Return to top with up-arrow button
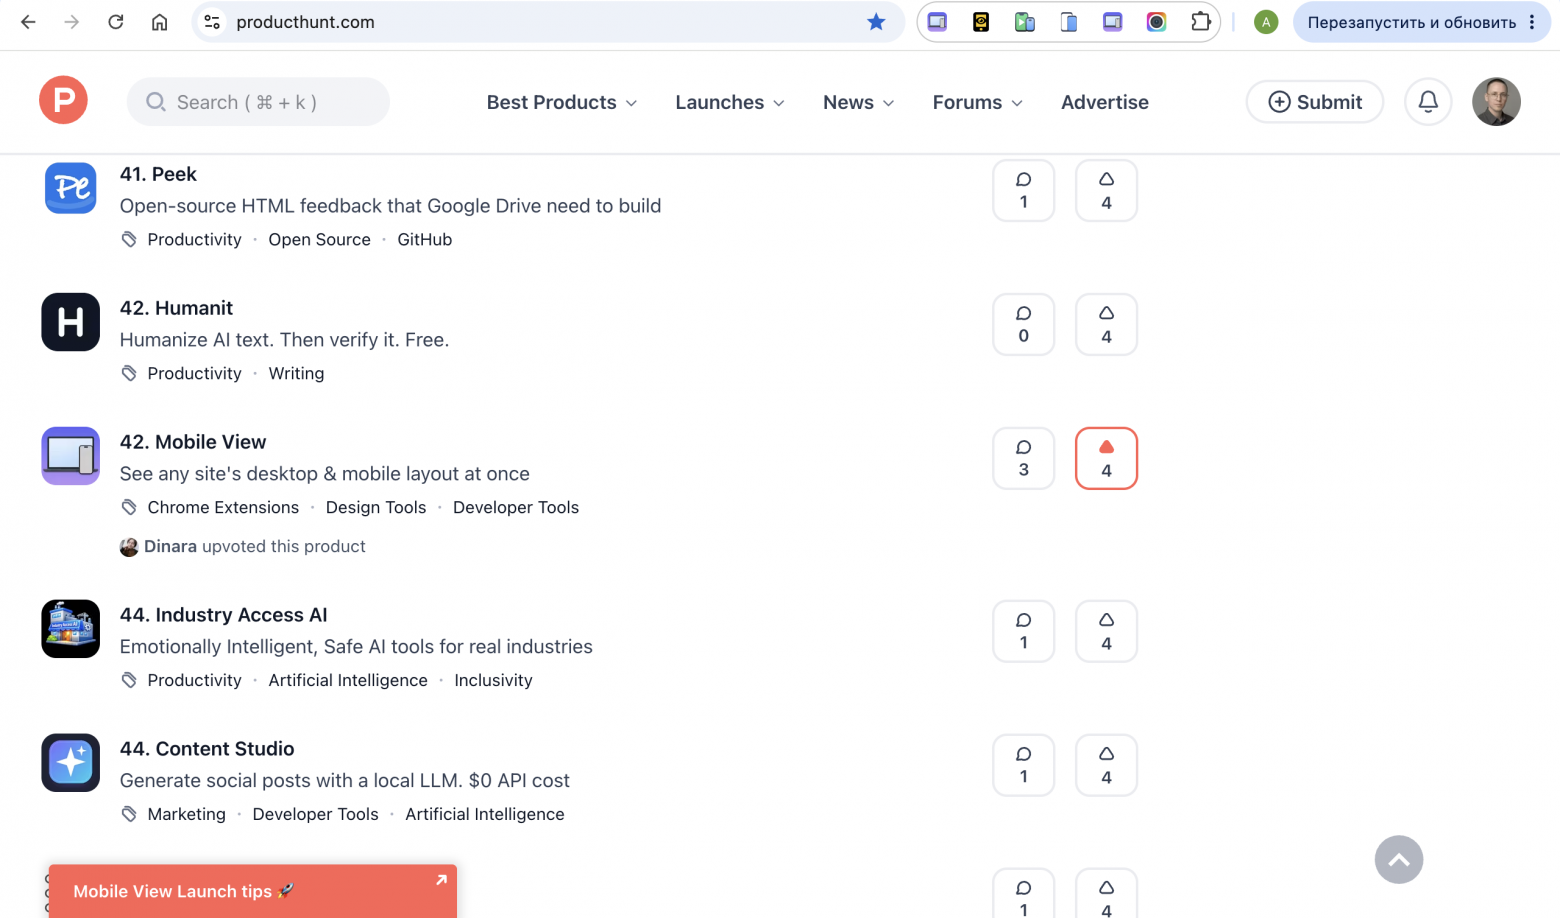The height and width of the screenshot is (918, 1560). coord(1398,860)
